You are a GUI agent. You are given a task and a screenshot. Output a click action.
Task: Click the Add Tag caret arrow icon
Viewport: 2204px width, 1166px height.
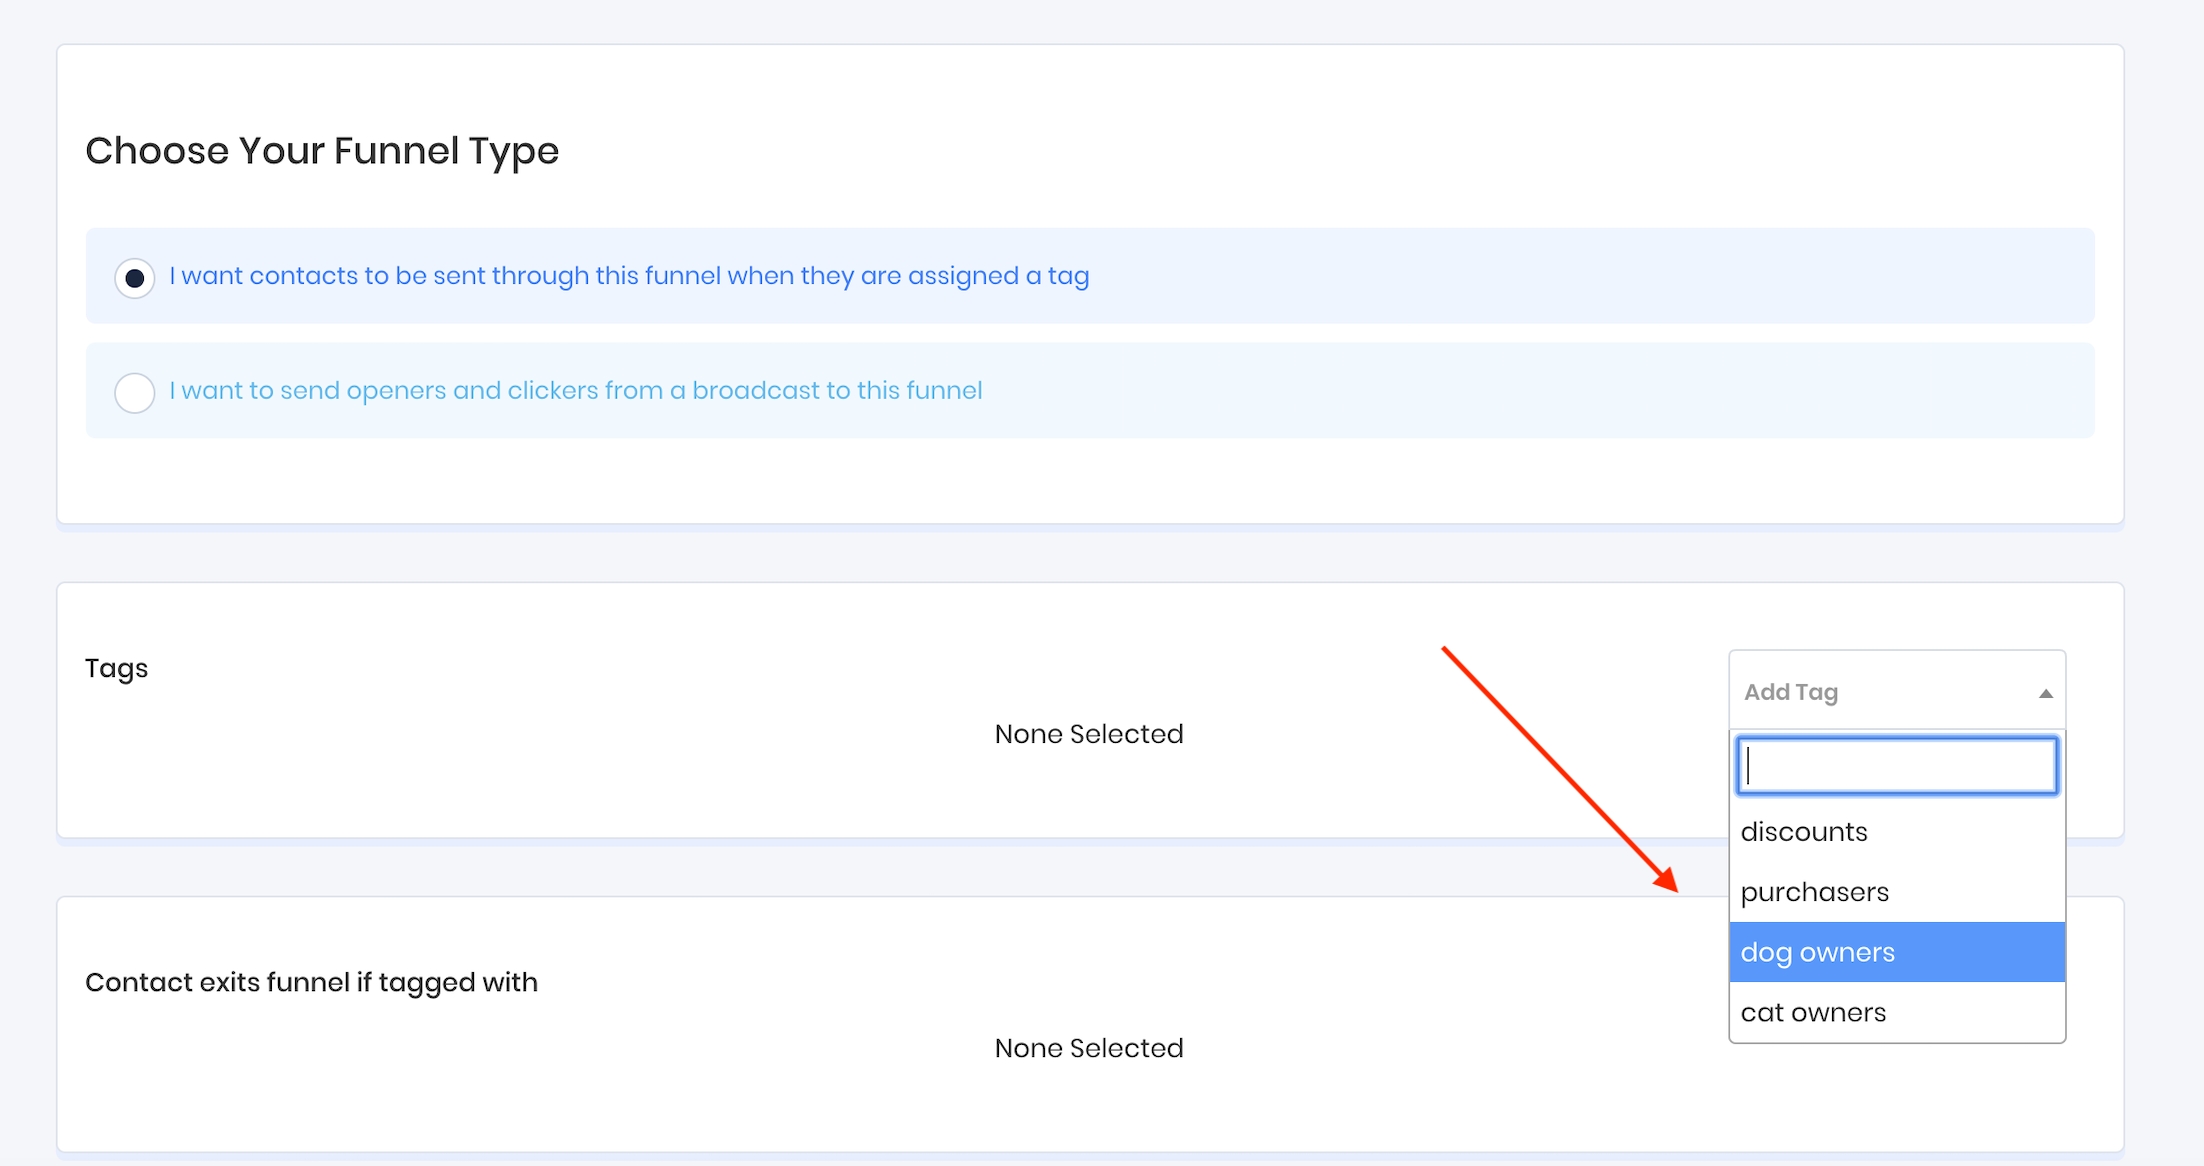point(2045,693)
